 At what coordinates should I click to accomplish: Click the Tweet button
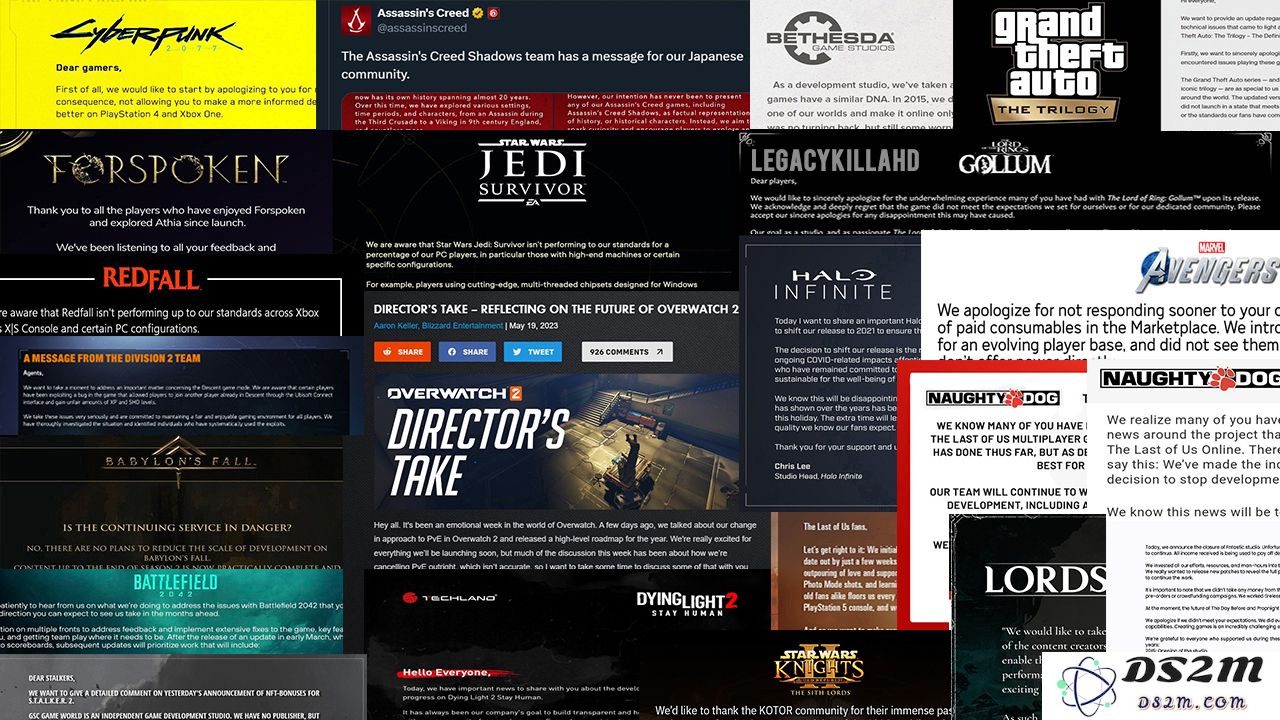533,352
